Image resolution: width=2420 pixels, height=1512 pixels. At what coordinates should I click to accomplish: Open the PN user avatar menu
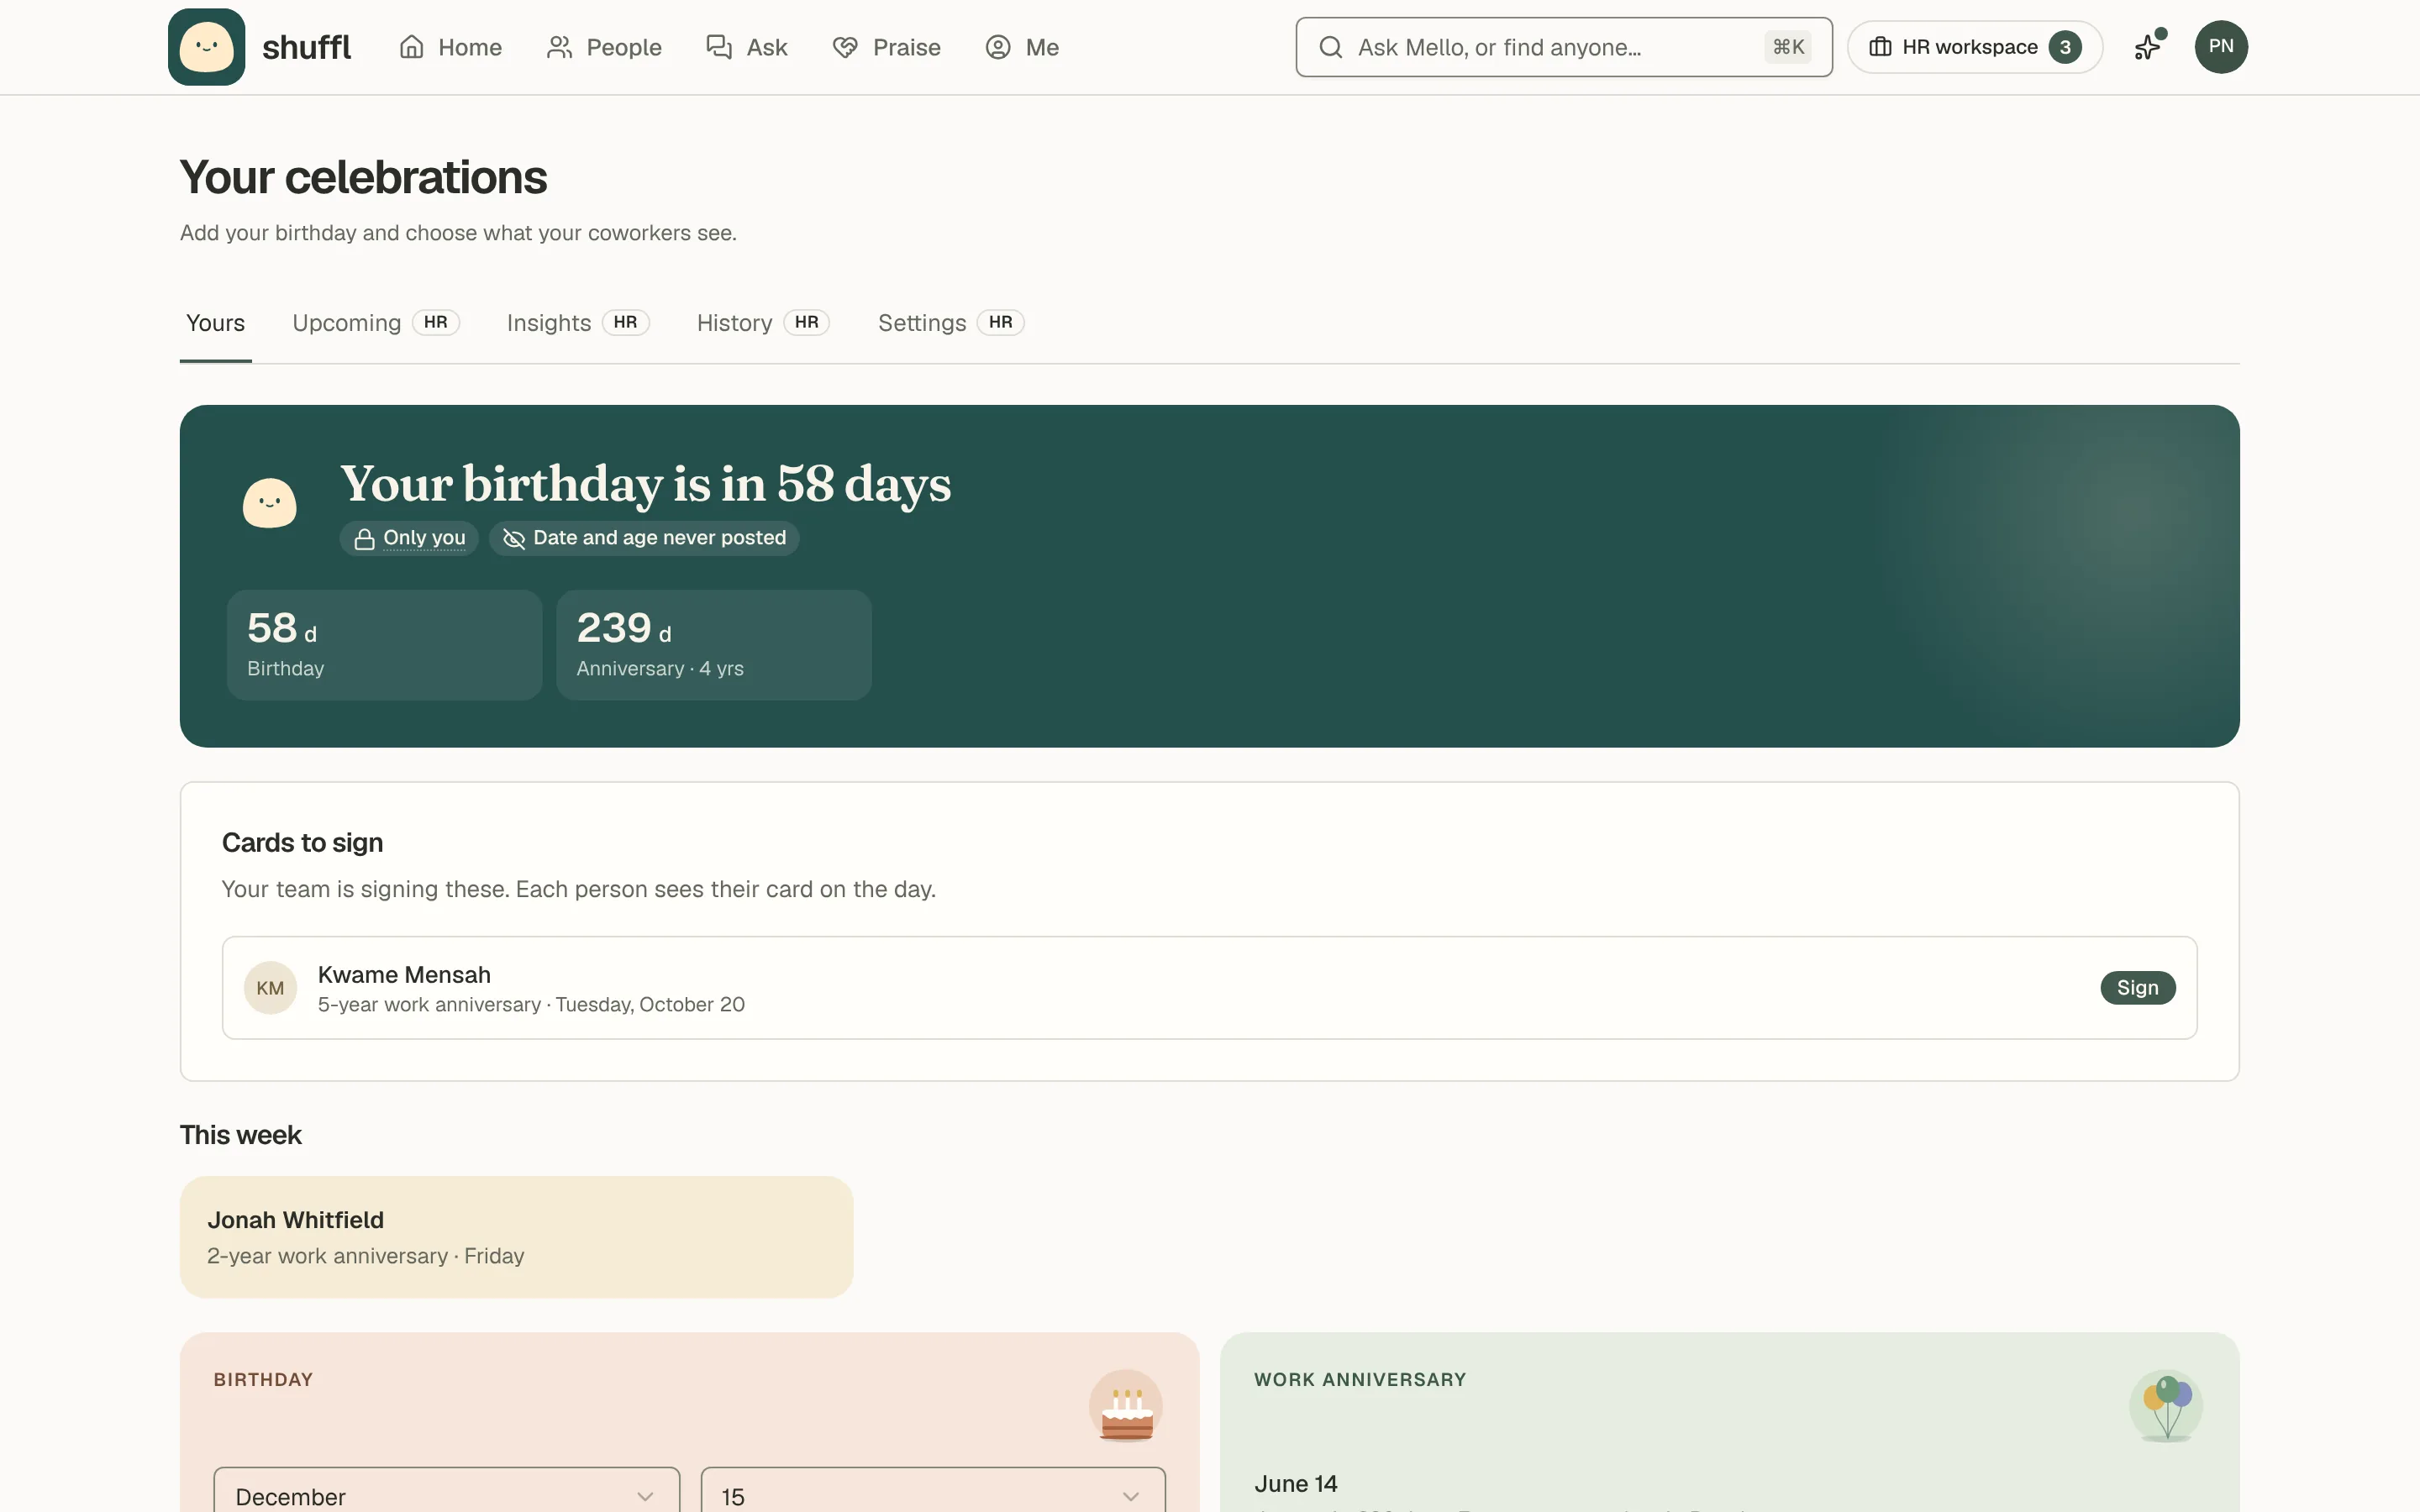pos(2221,47)
